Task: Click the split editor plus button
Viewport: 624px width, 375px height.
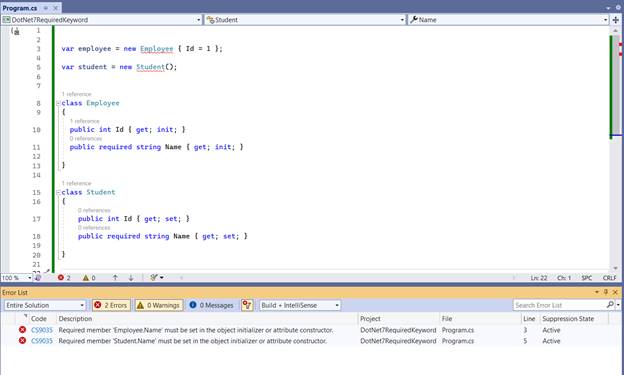Action: point(616,20)
